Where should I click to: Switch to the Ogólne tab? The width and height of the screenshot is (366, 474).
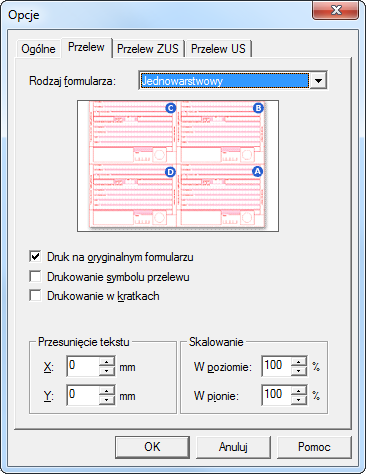pyautogui.click(x=38, y=49)
